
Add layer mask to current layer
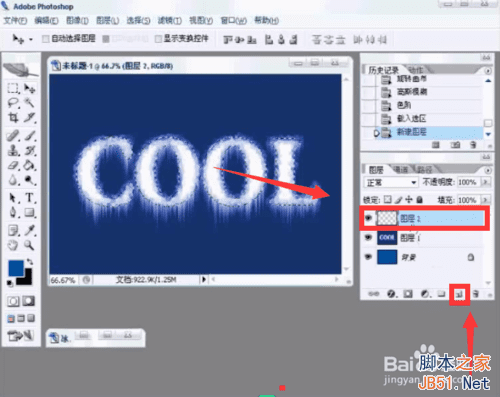coord(408,294)
